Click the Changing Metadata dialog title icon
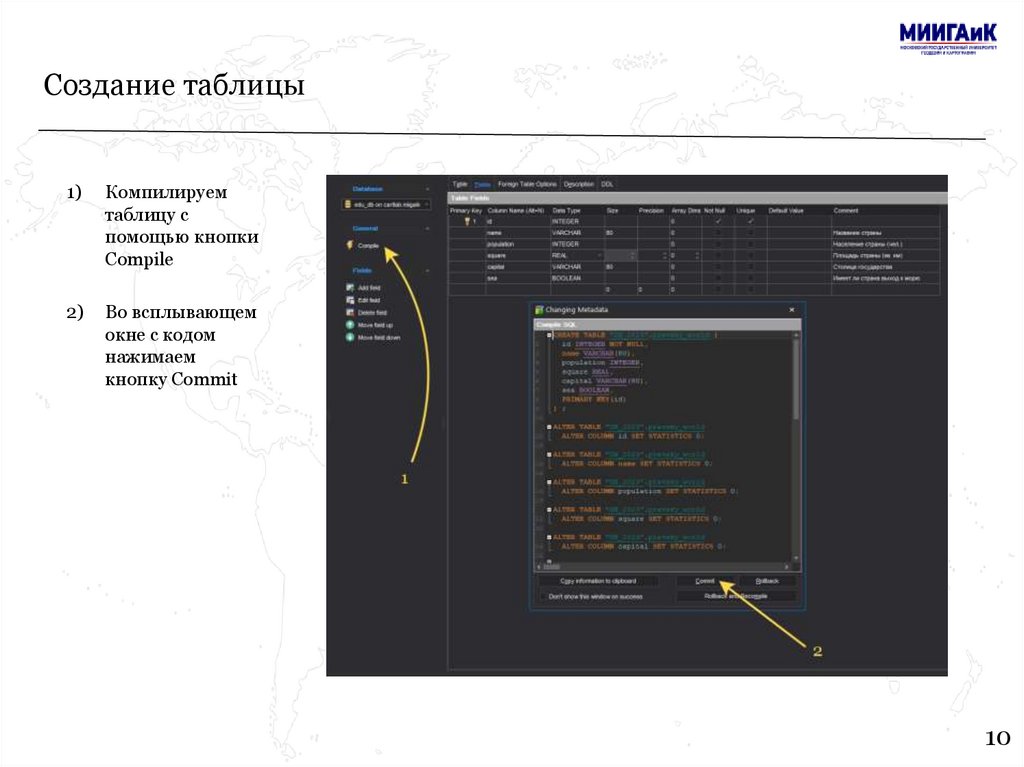 [540, 311]
